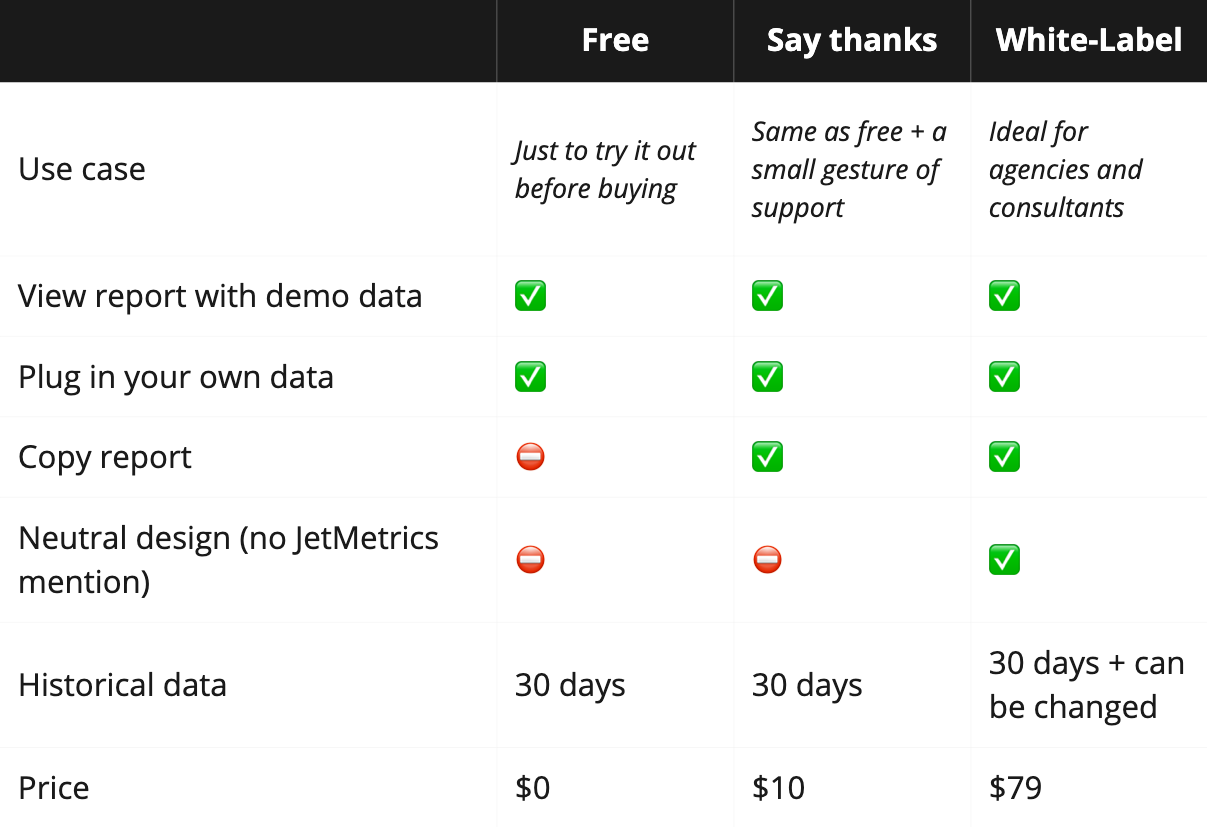This screenshot has height=827, width=1207.
Task: Click Say thanks no-entry icon for Neutral design
Action: [x=767, y=560]
